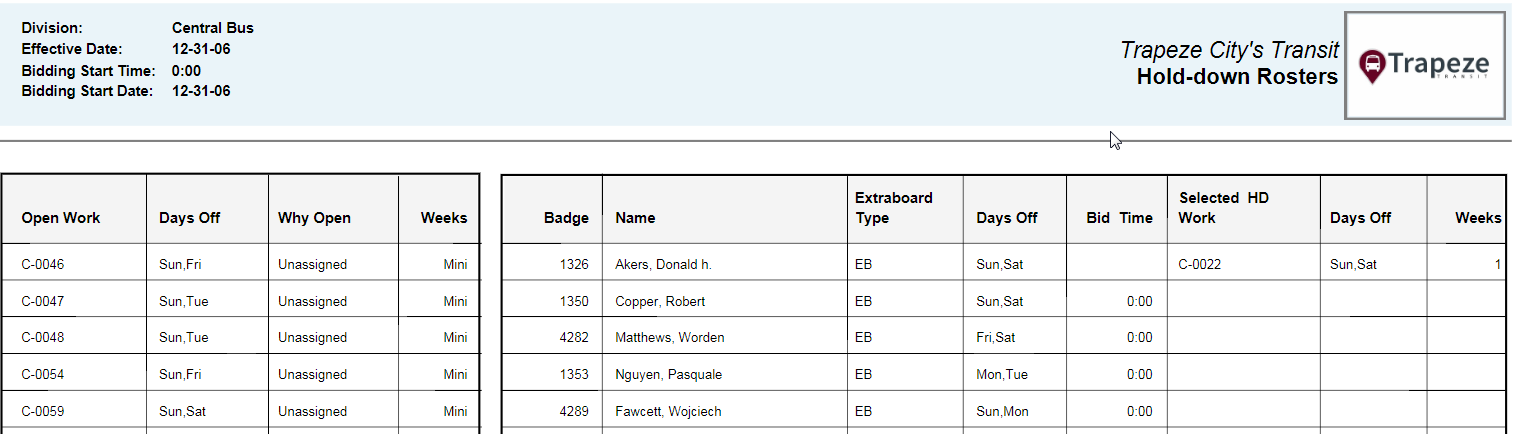1522x434 pixels.
Task: Click selected hold-down work C-0022
Action: point(1200,265)
